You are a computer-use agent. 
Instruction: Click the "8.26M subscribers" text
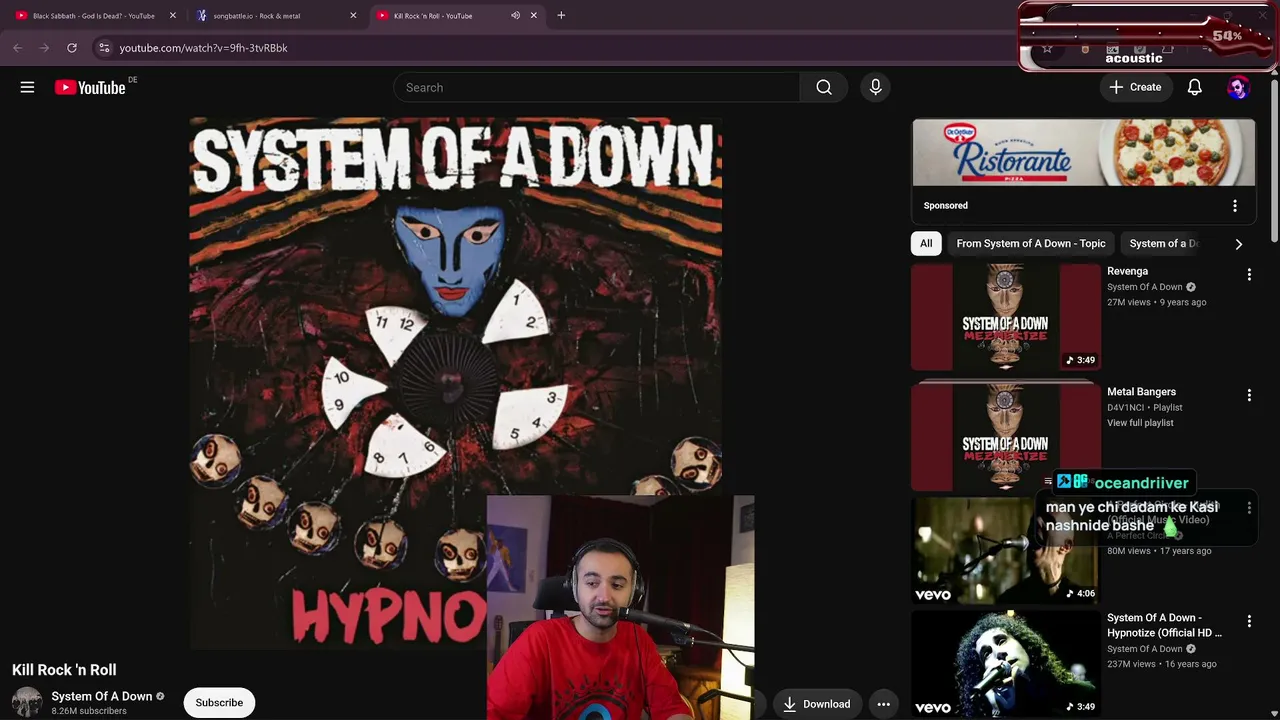[x=89, y=711]
